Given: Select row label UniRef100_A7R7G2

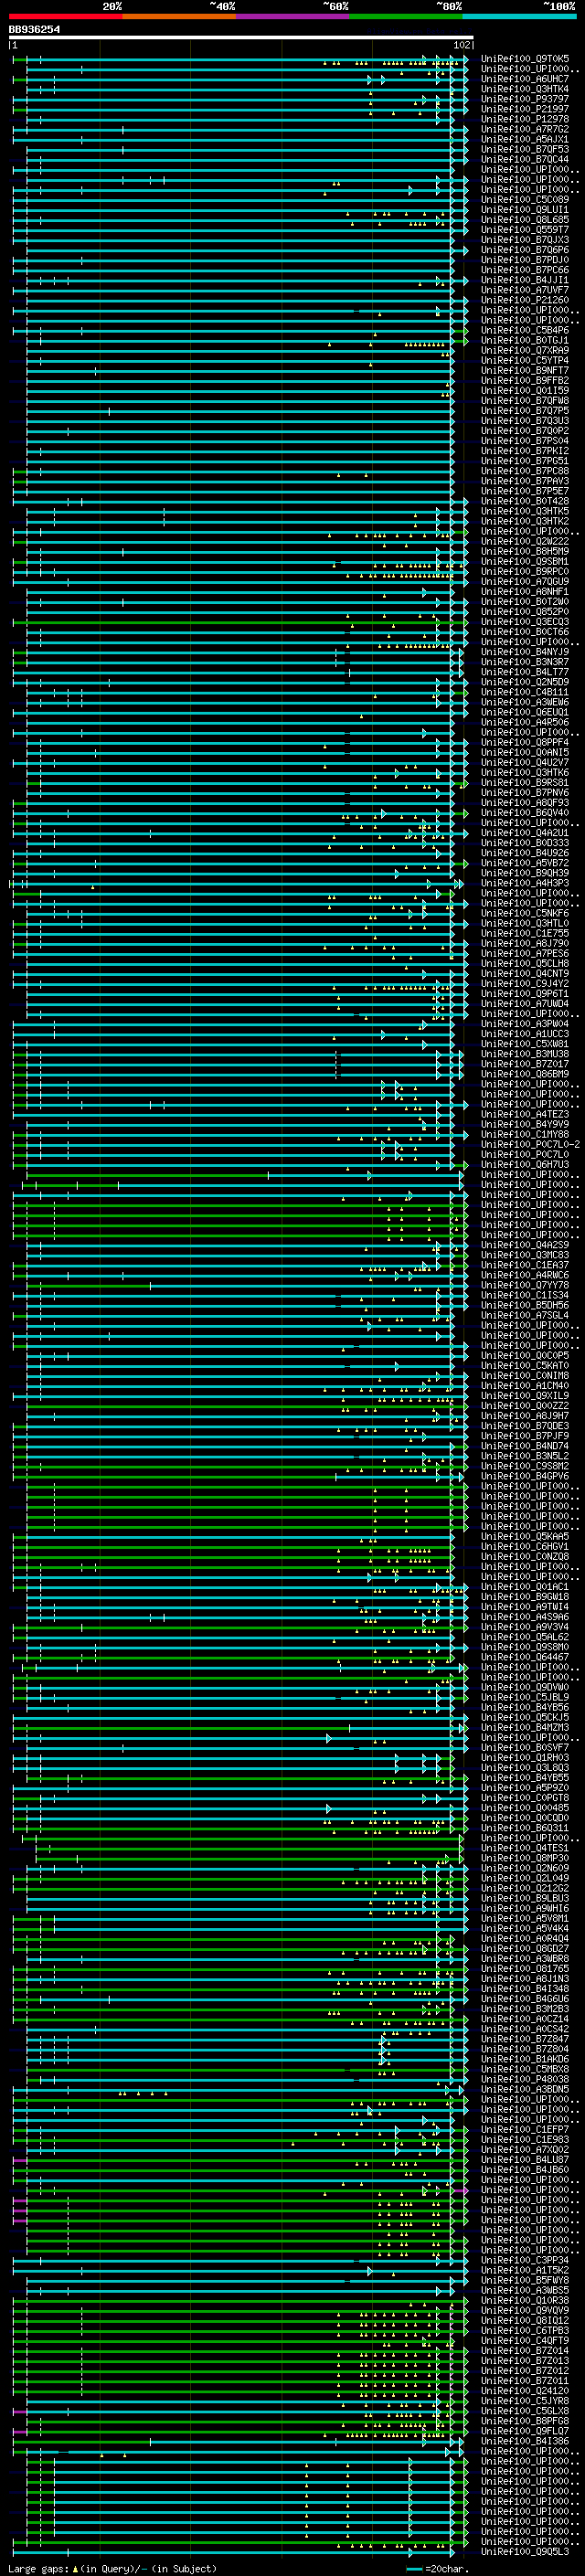Looking at the screenshot, I should click(x=525, y=129).
